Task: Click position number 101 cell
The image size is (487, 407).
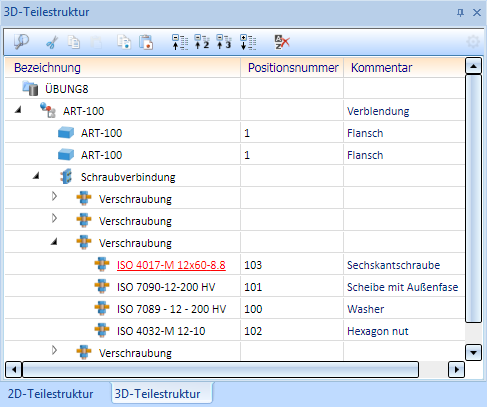Action: point(292,287)
